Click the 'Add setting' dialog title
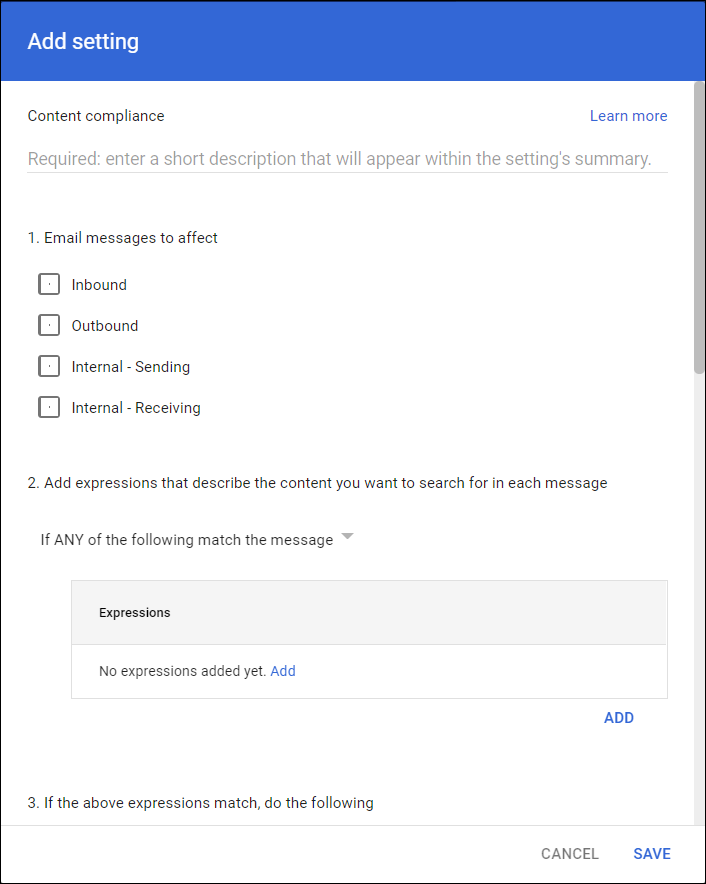The width and height of the screenshot is (706, 884). [83, 42]
